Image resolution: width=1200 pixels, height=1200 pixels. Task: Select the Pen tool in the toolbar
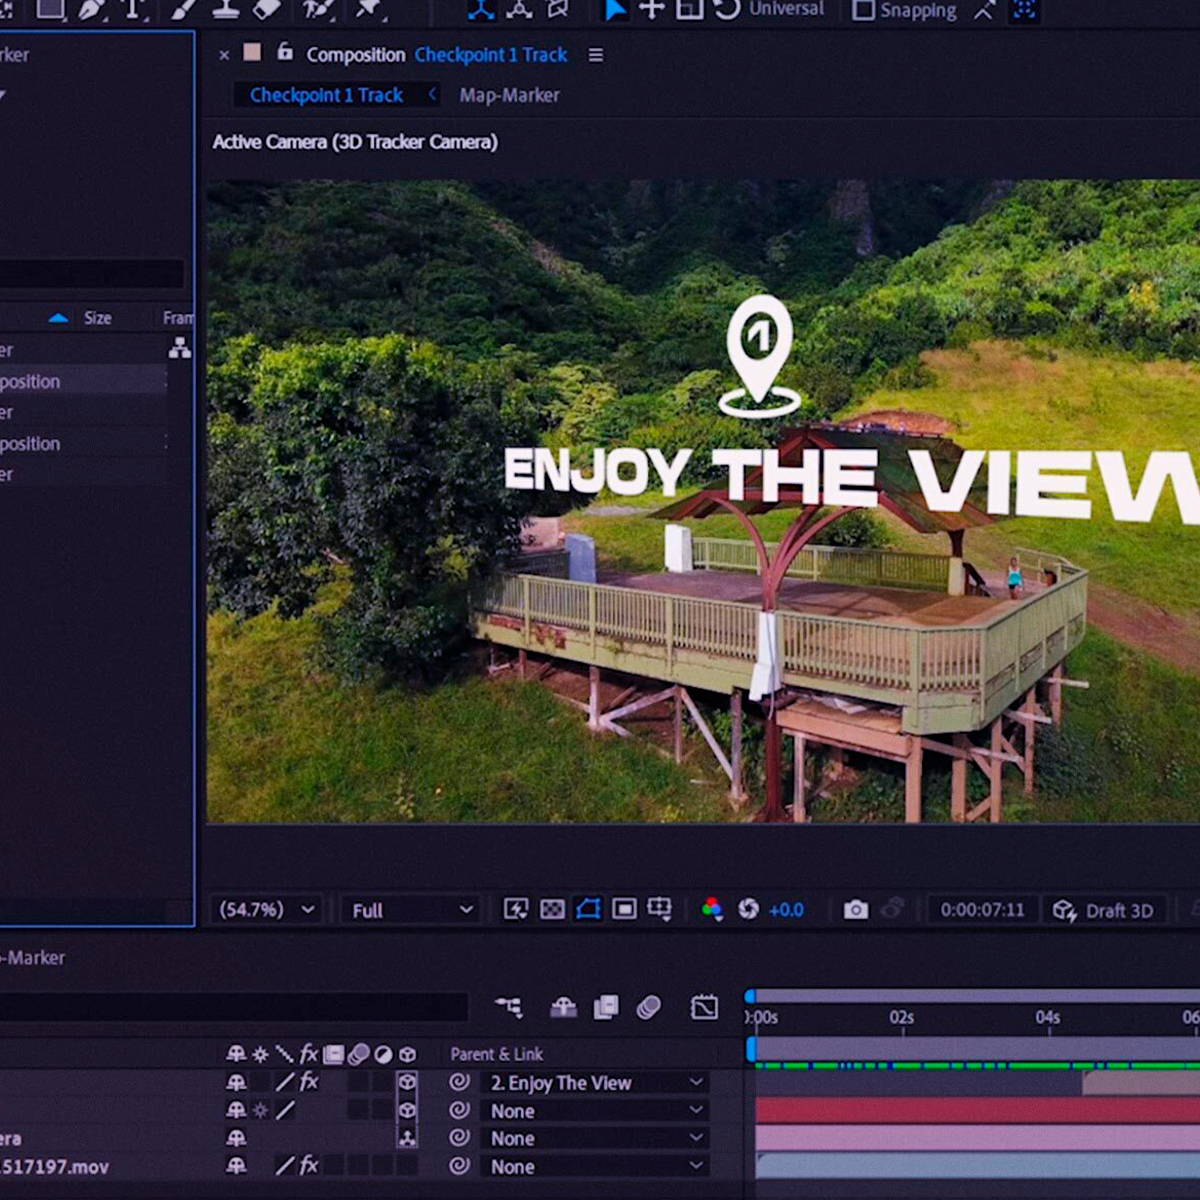click(x=91, y=9)
